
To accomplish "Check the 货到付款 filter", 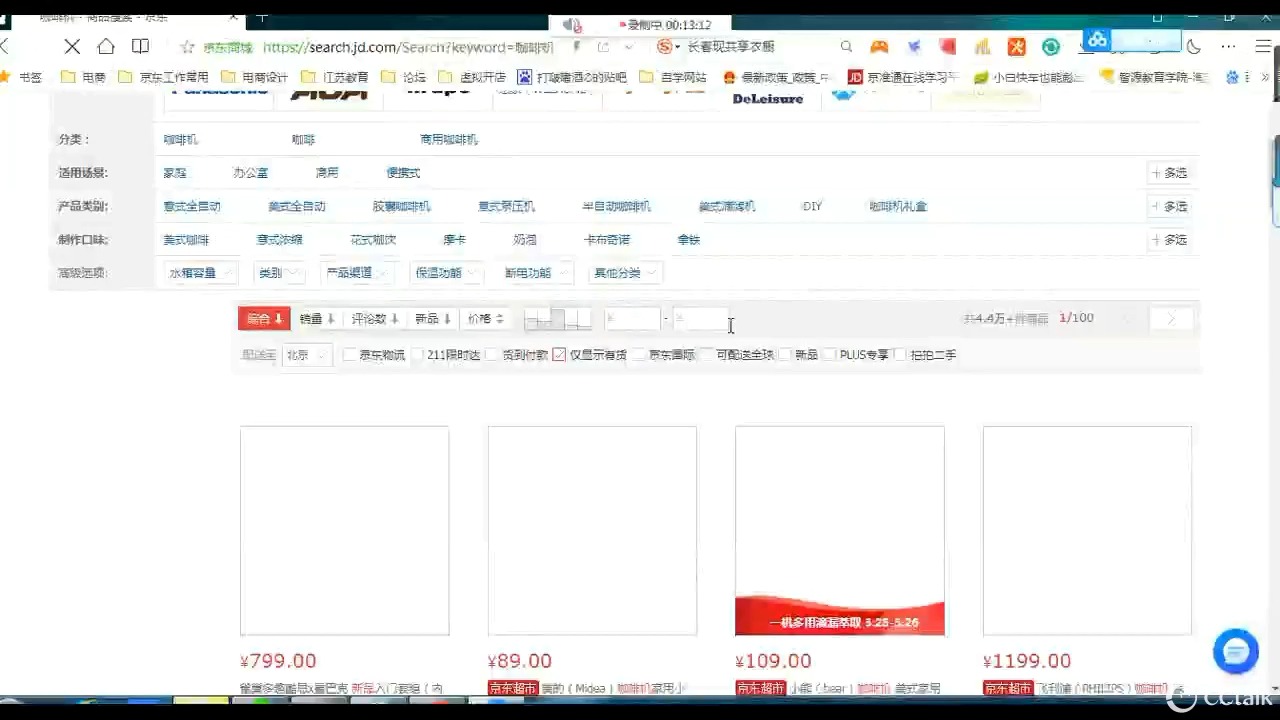I will (x=492, y=355).
